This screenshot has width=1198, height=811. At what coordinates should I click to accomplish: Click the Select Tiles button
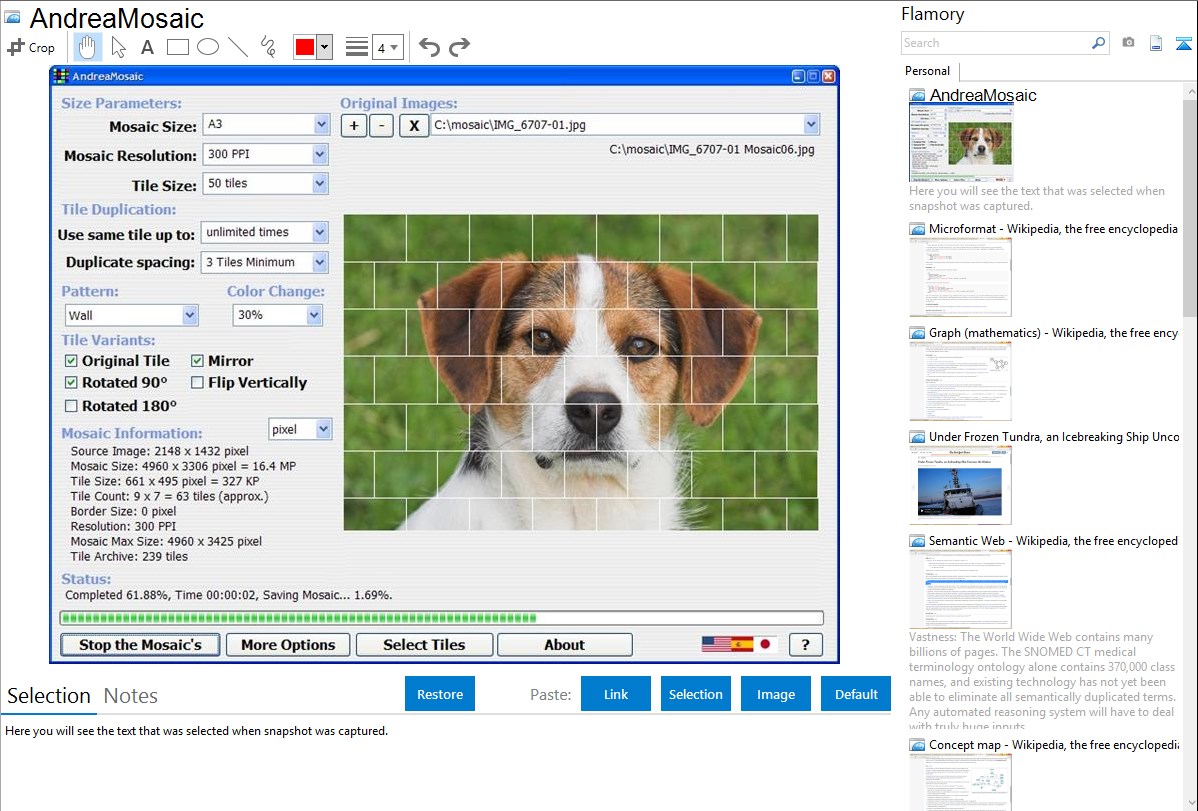point(424,644)
